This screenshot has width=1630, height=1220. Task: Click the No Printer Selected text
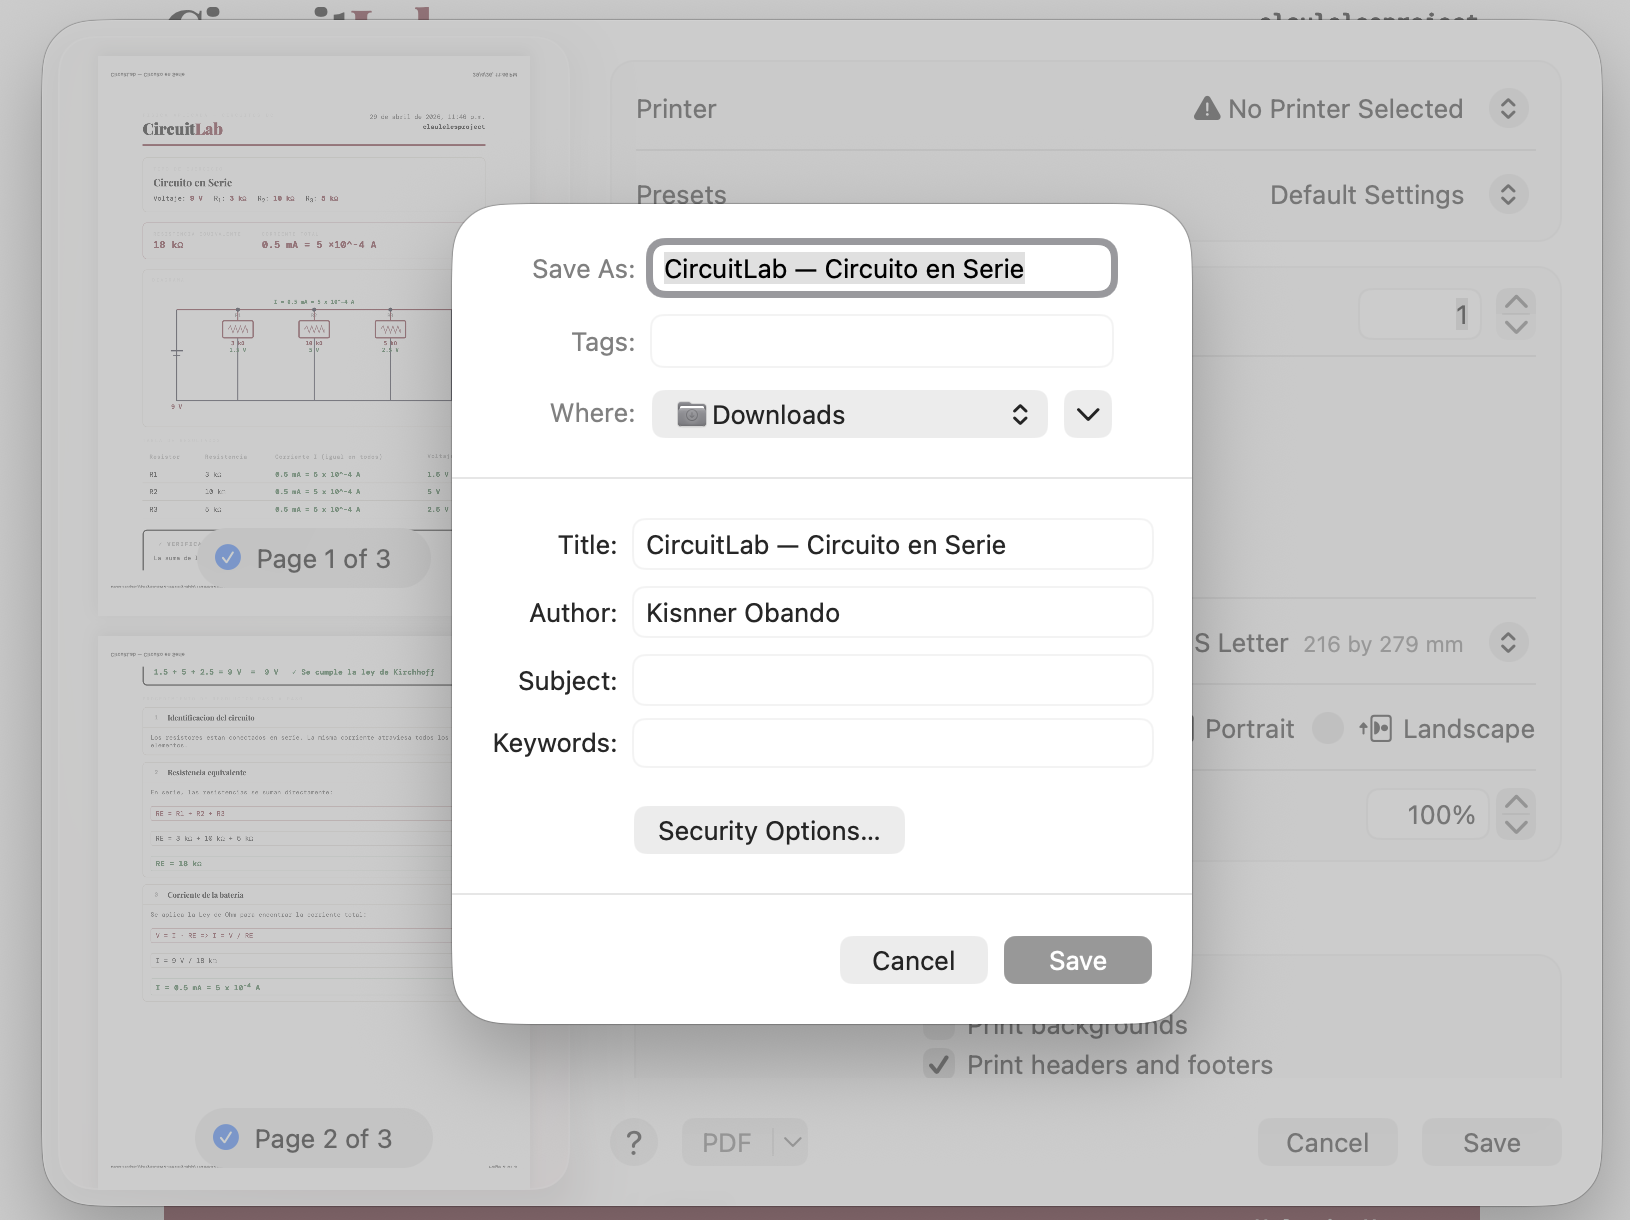1345,108
